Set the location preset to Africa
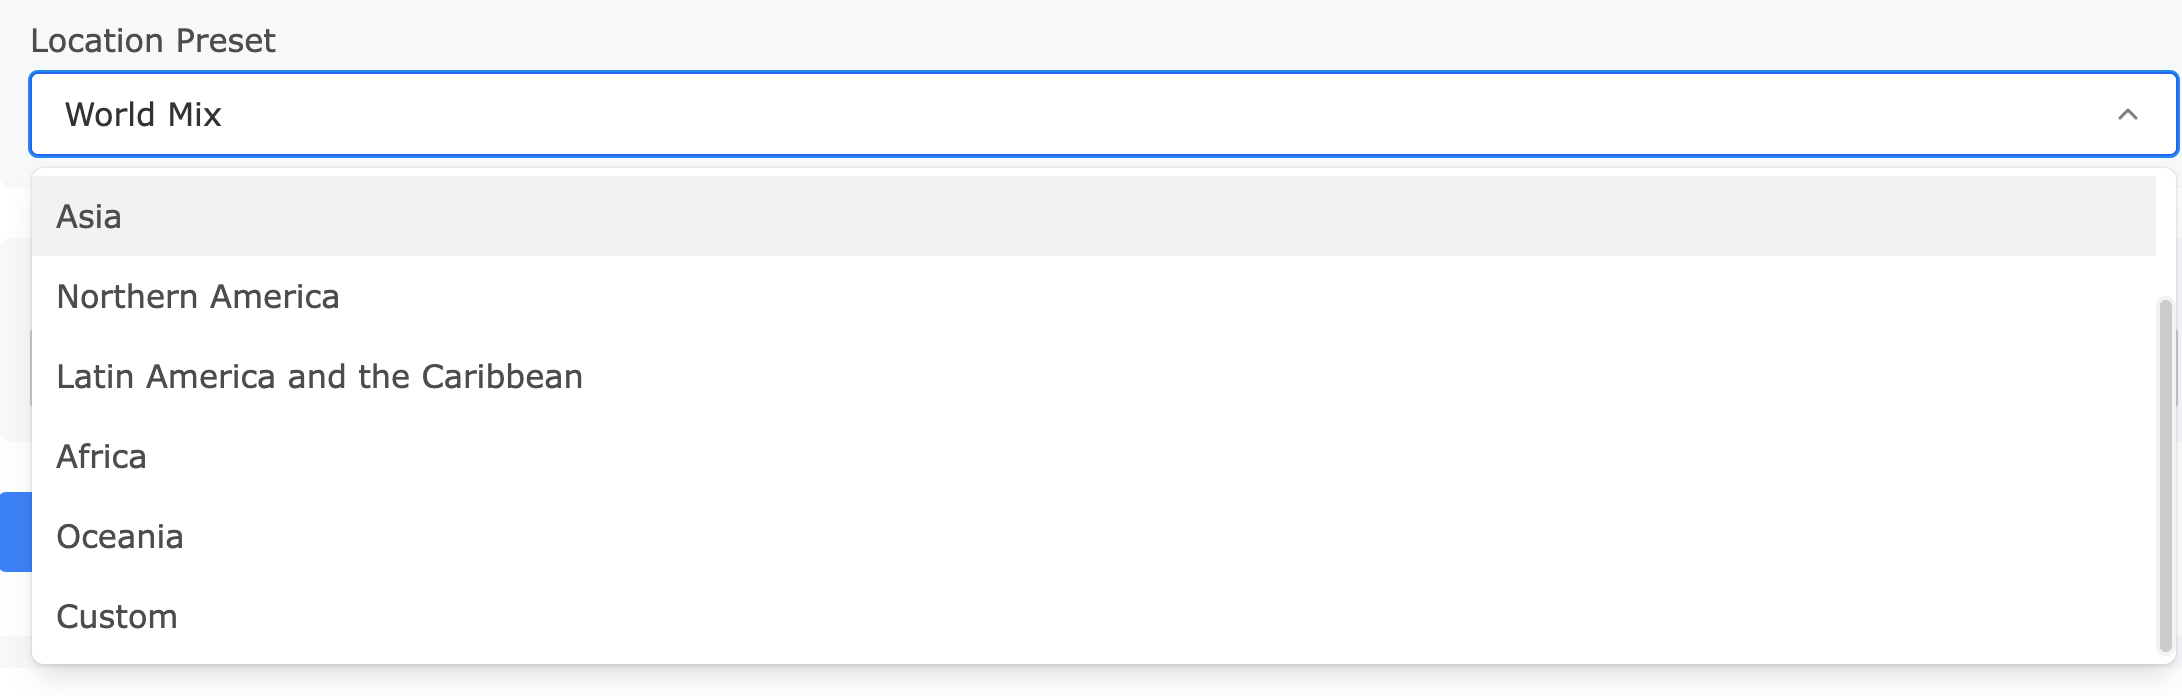The image size is (2182, 696). (101, 457)
